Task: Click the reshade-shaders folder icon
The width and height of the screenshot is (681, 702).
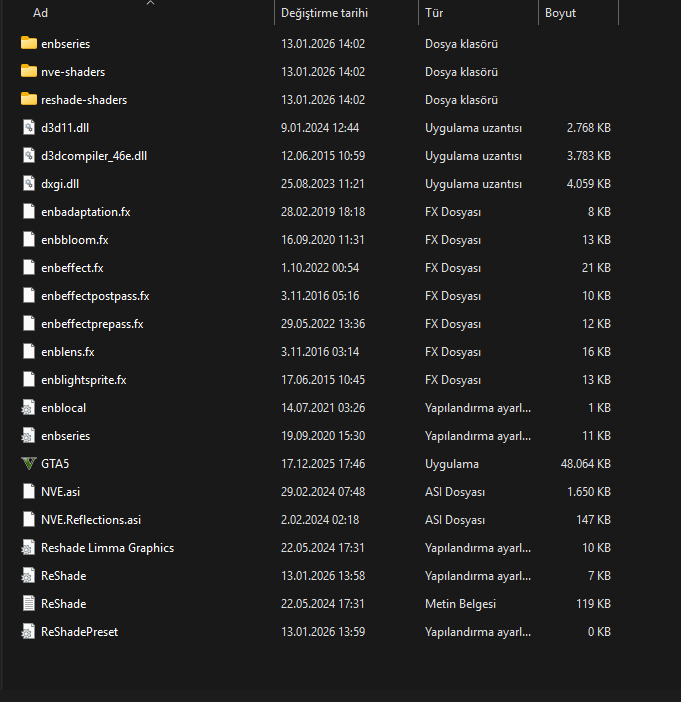Action: tap(29, 99)
